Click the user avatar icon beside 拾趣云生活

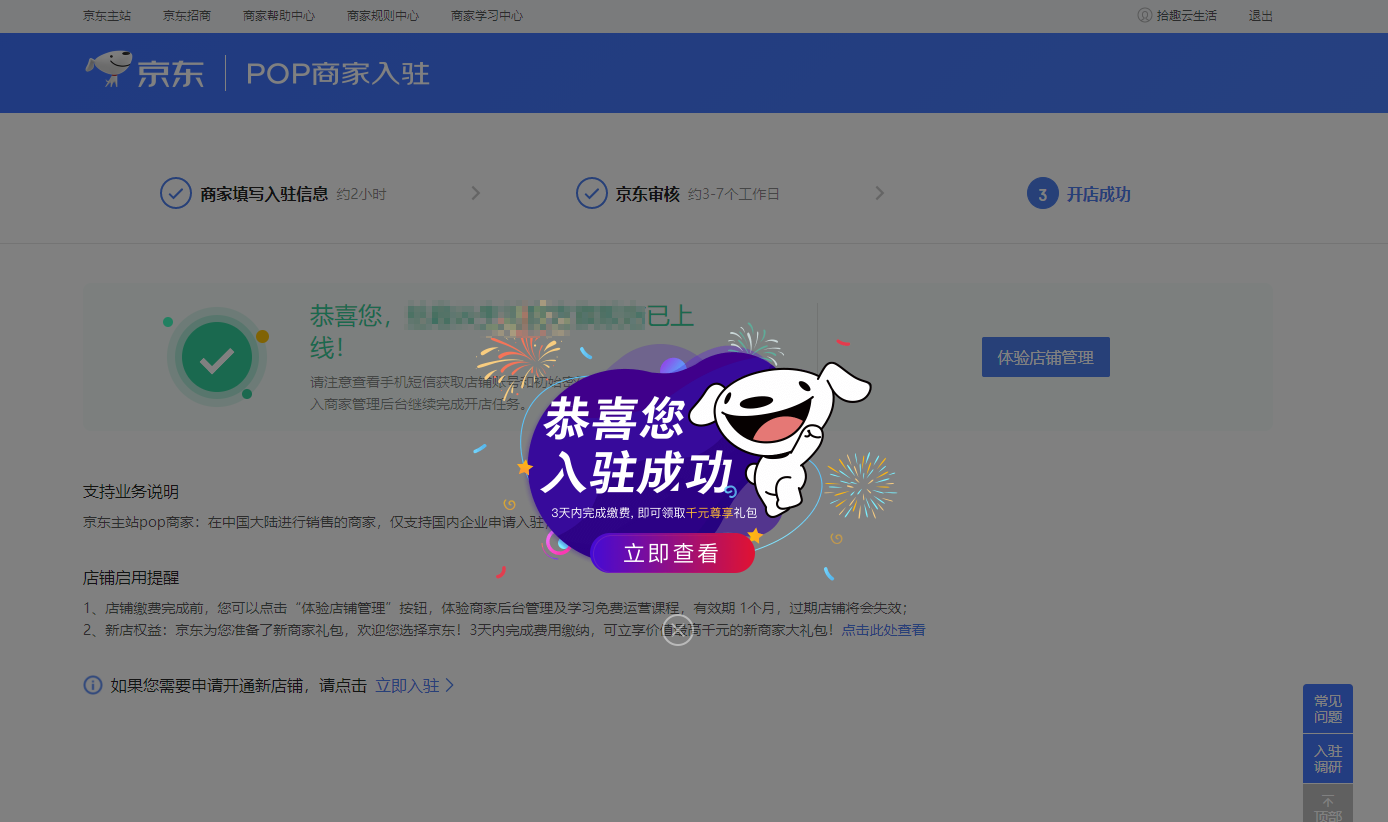coord(1145,16)
